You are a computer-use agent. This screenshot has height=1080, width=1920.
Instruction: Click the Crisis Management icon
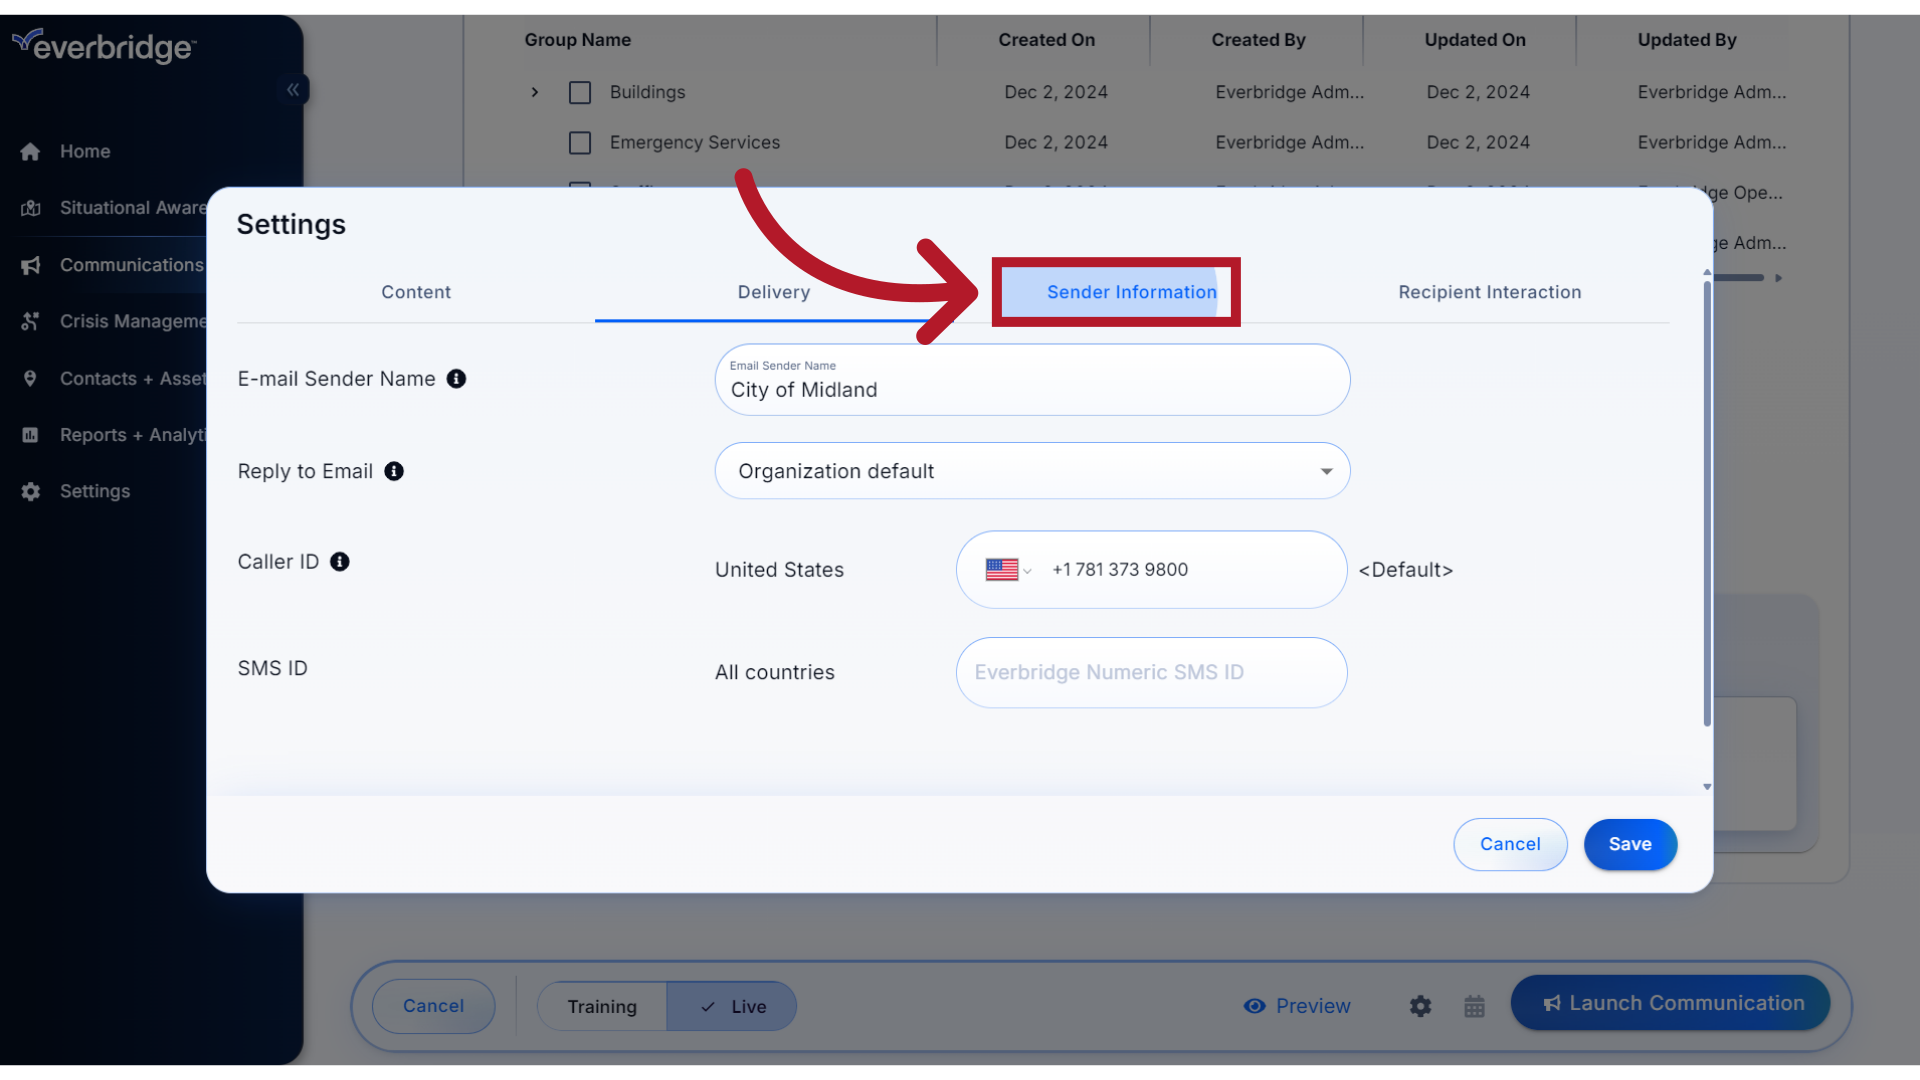[30, 322]
